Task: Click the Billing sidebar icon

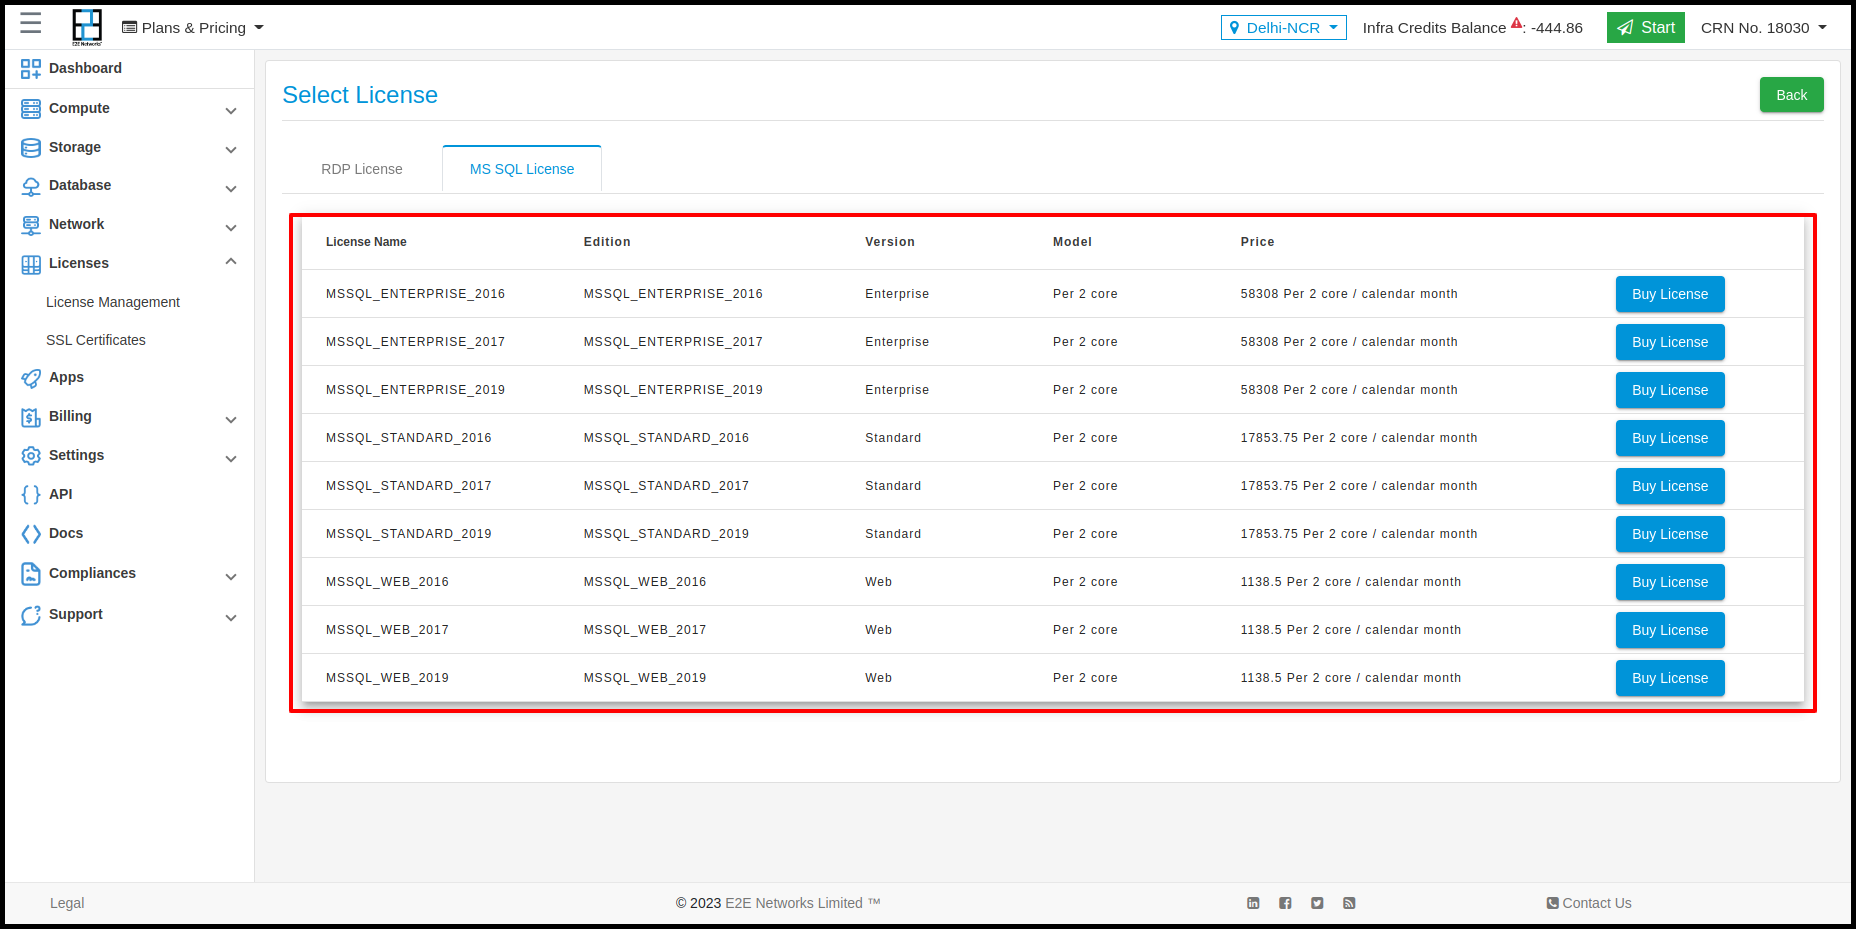Action: click(x=31, y=417)
